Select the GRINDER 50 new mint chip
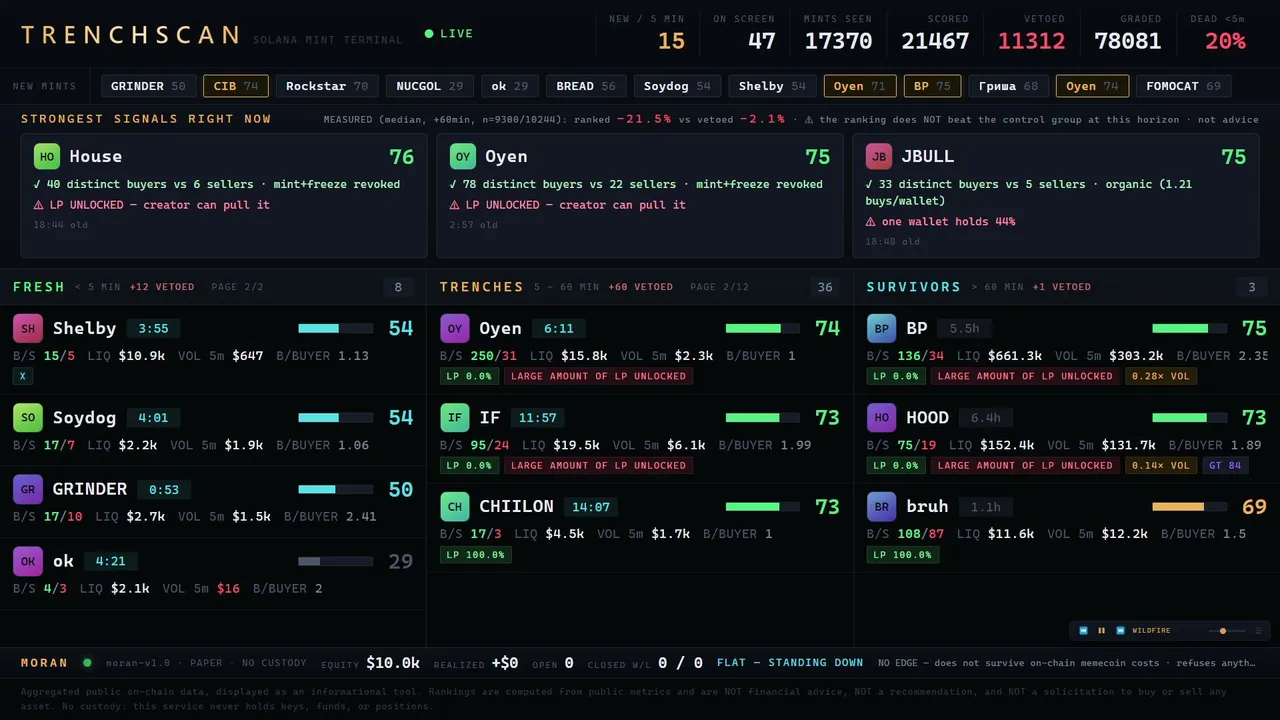Viewport: 1280px width, 720px height. click(148, 86)
